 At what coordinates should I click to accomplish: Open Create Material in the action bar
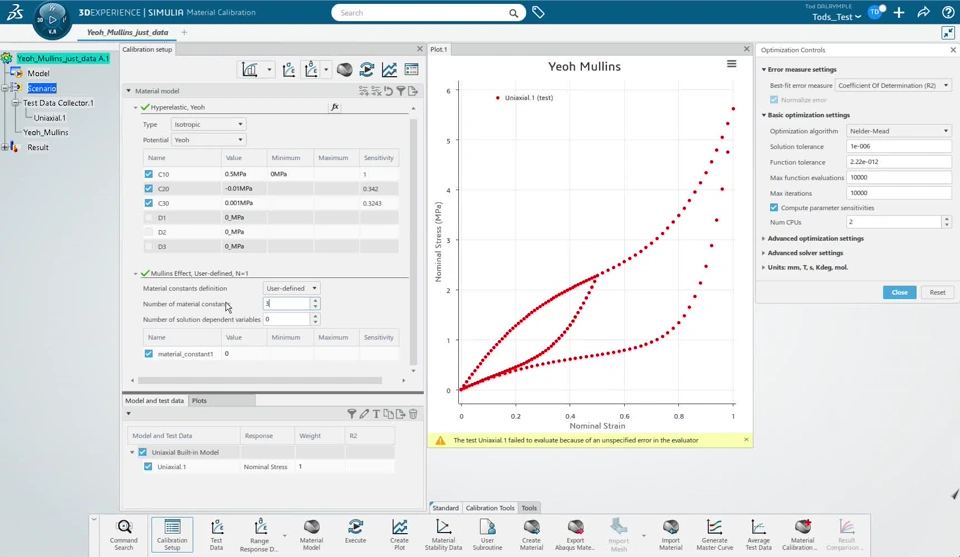[x=531, y=534]
